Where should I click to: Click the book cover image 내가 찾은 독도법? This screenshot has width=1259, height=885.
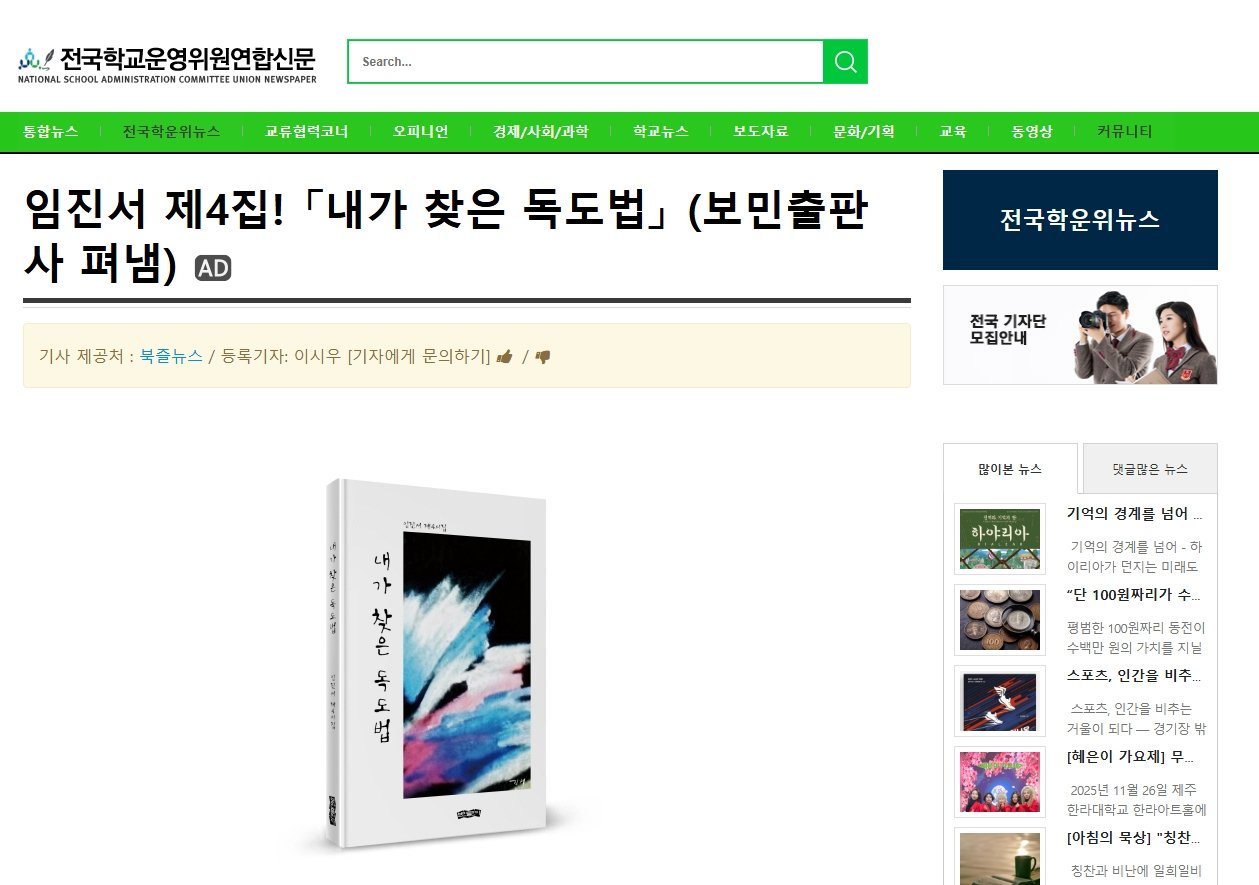[437, 664]
